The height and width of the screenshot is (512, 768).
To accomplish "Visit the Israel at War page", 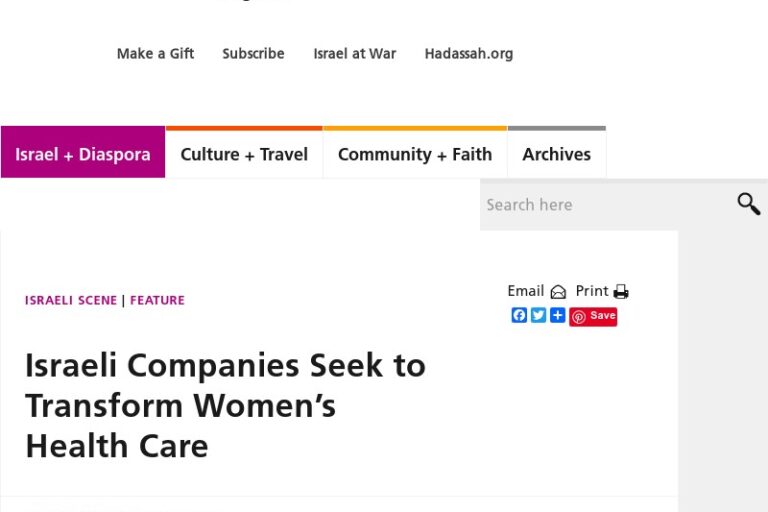I will pyautogui.click(x=354, y=54).
